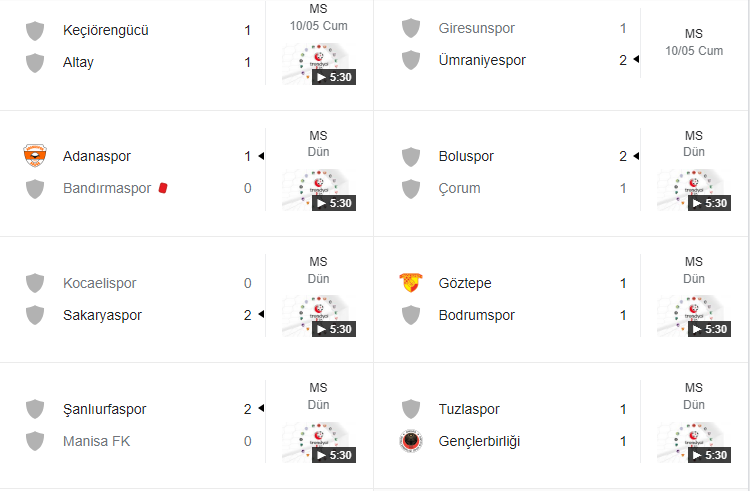The width and height of the screenshot is (750, 491).
Task: Open the Ümraniyespor team link
Action: click(482, 60)
